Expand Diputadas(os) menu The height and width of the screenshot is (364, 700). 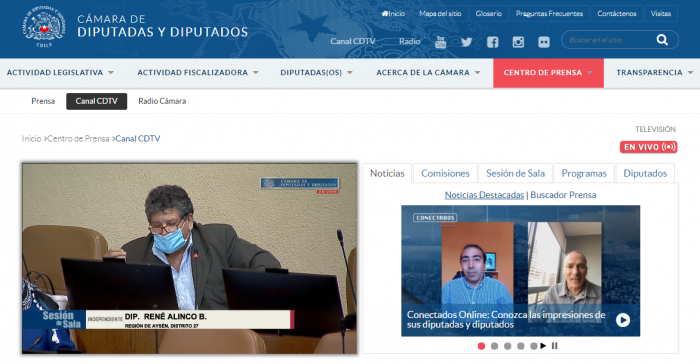click(316, 72)
